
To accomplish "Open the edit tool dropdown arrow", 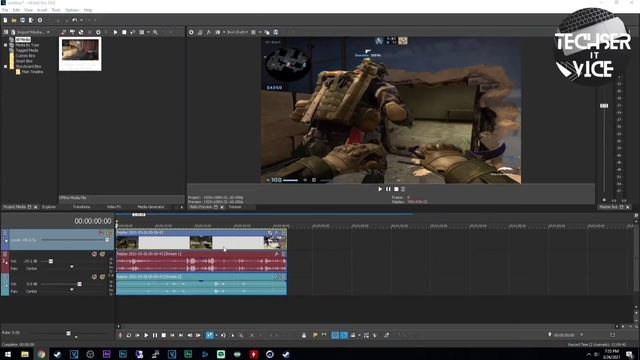I will point(216,335).
